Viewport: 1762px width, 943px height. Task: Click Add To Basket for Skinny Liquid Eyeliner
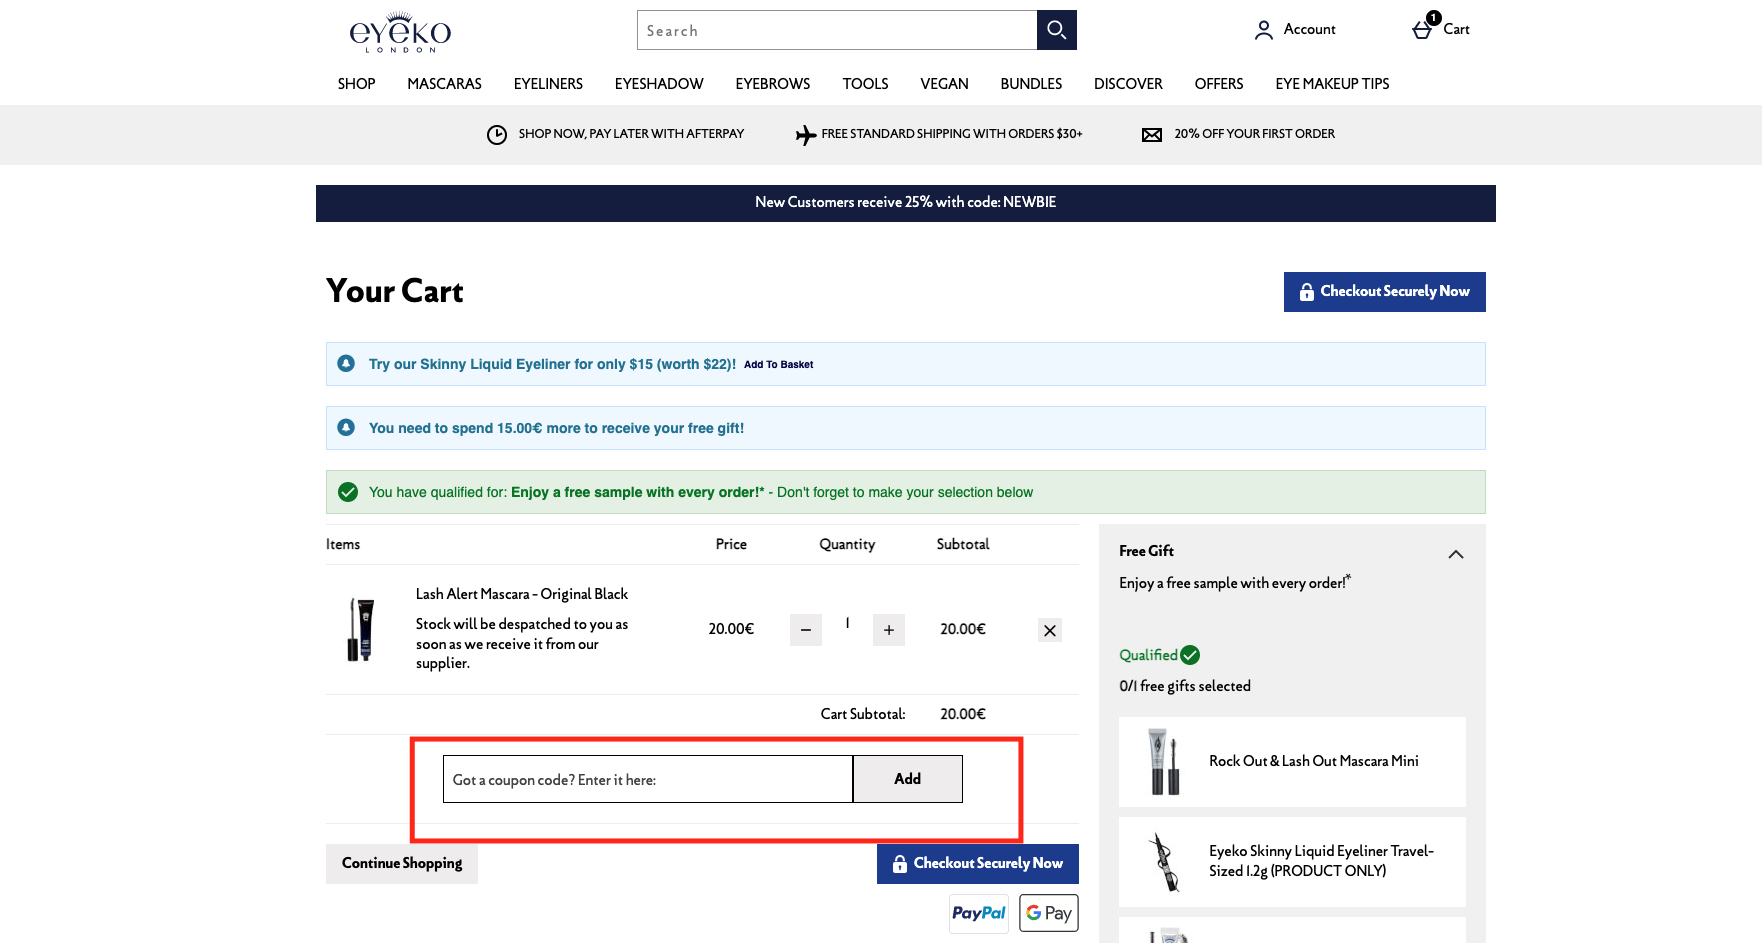pos(778,365)
